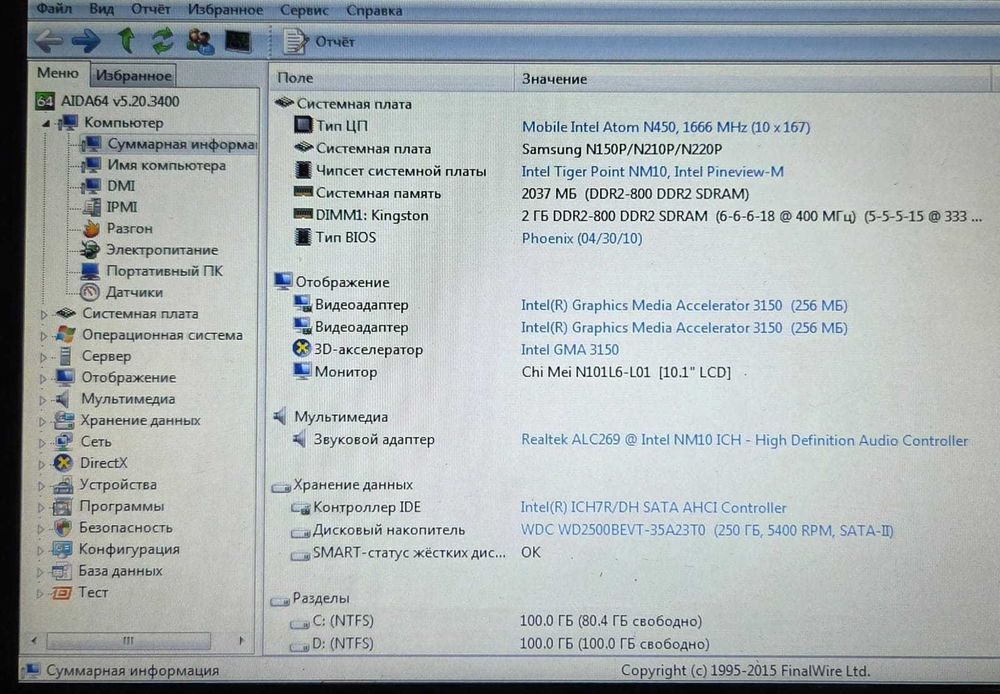Open the Избранное menu in menu bar

tap(225, 10)
